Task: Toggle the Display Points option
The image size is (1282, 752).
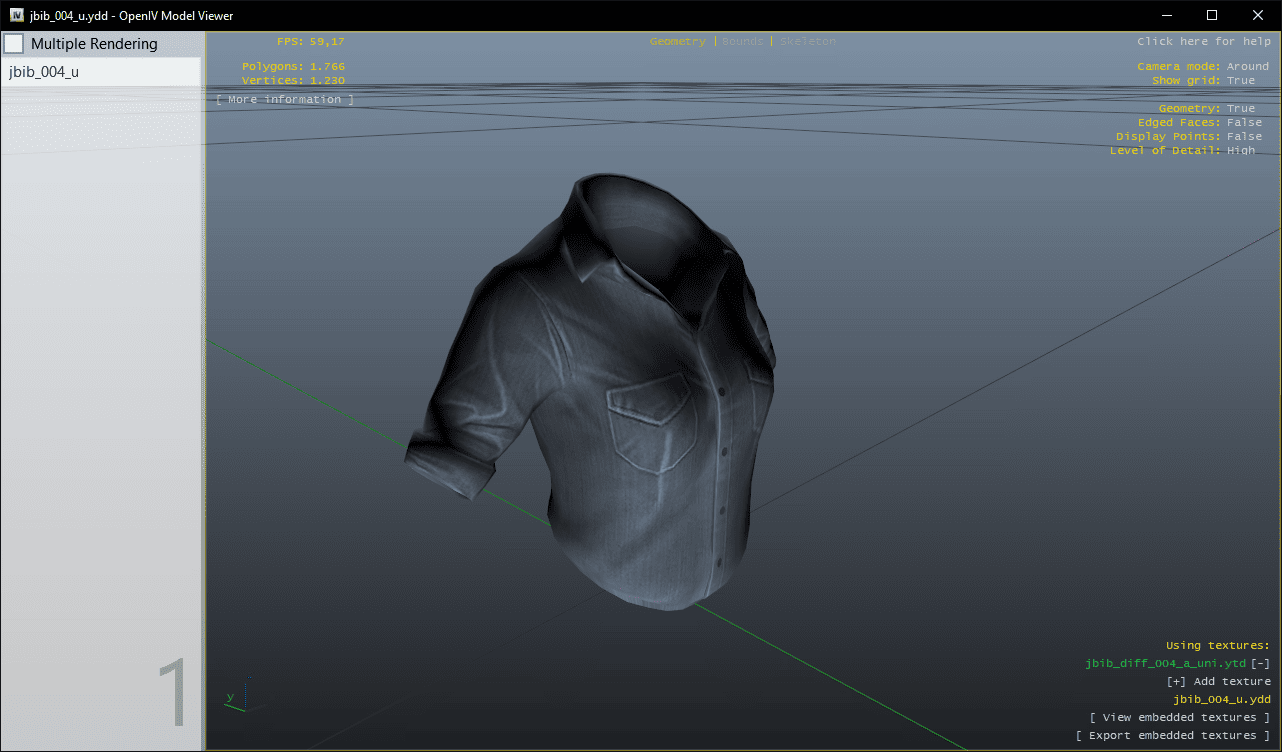Action: coord(1244,137)
